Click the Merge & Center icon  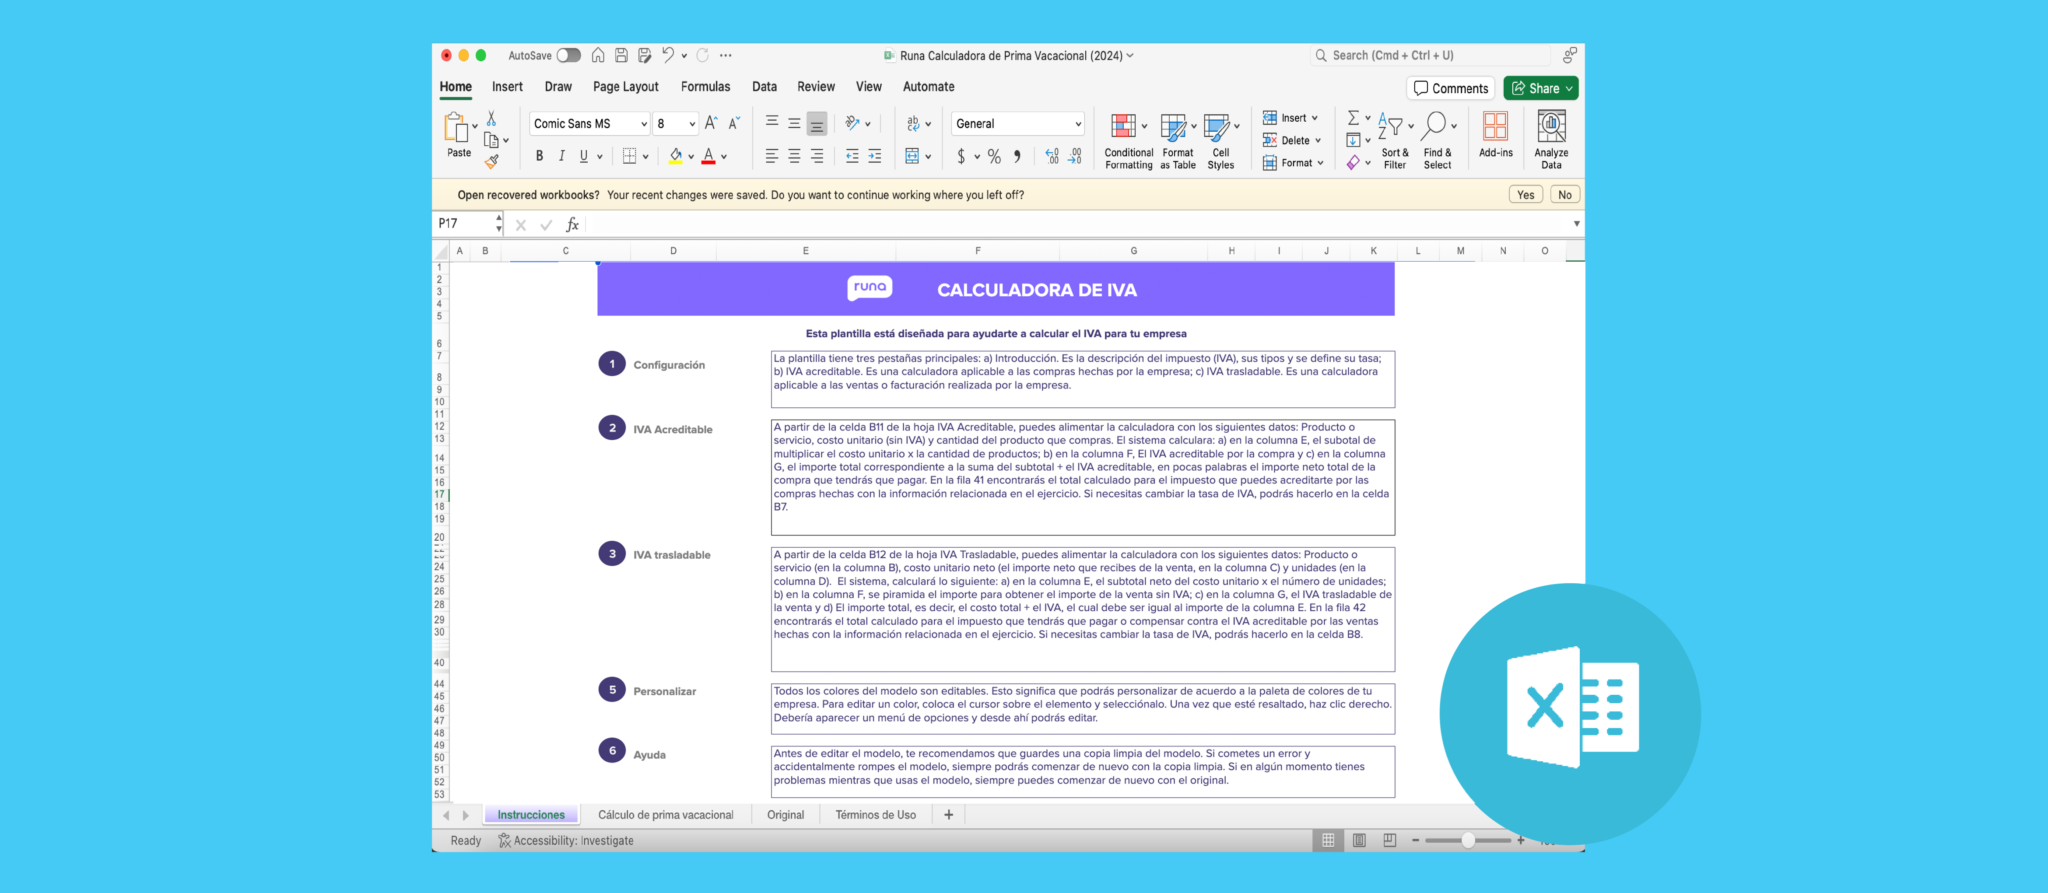912,156
